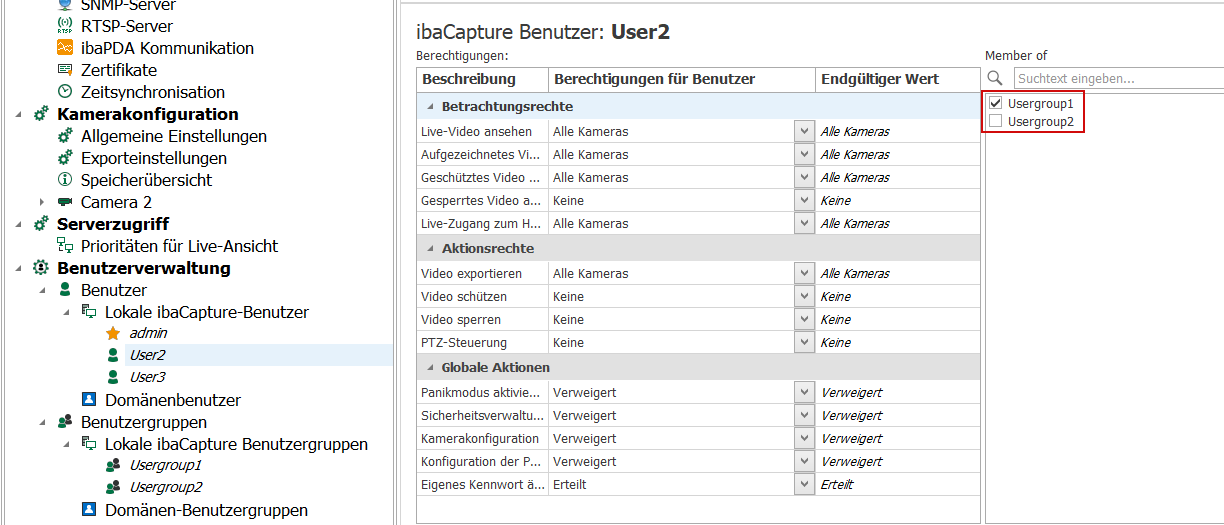This screenshot has height=525, width=1224.
Task: Click the Kamerakonfiguration gear icon
Action: (41, 114)
